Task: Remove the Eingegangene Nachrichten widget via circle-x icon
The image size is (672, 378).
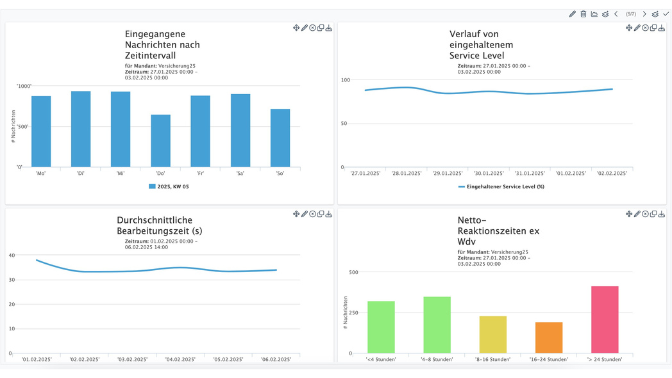Action: point(312,28)
